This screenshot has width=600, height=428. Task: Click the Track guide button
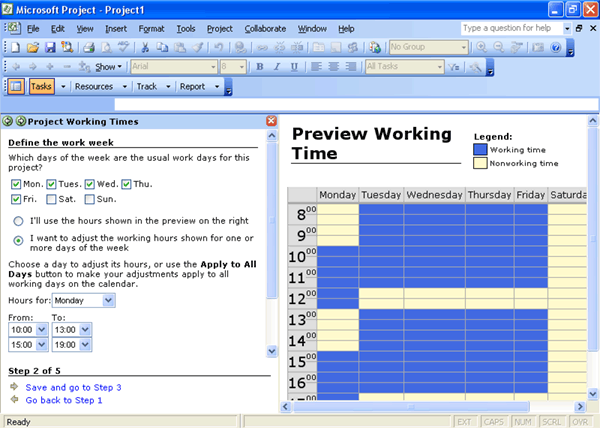[147, 86]
